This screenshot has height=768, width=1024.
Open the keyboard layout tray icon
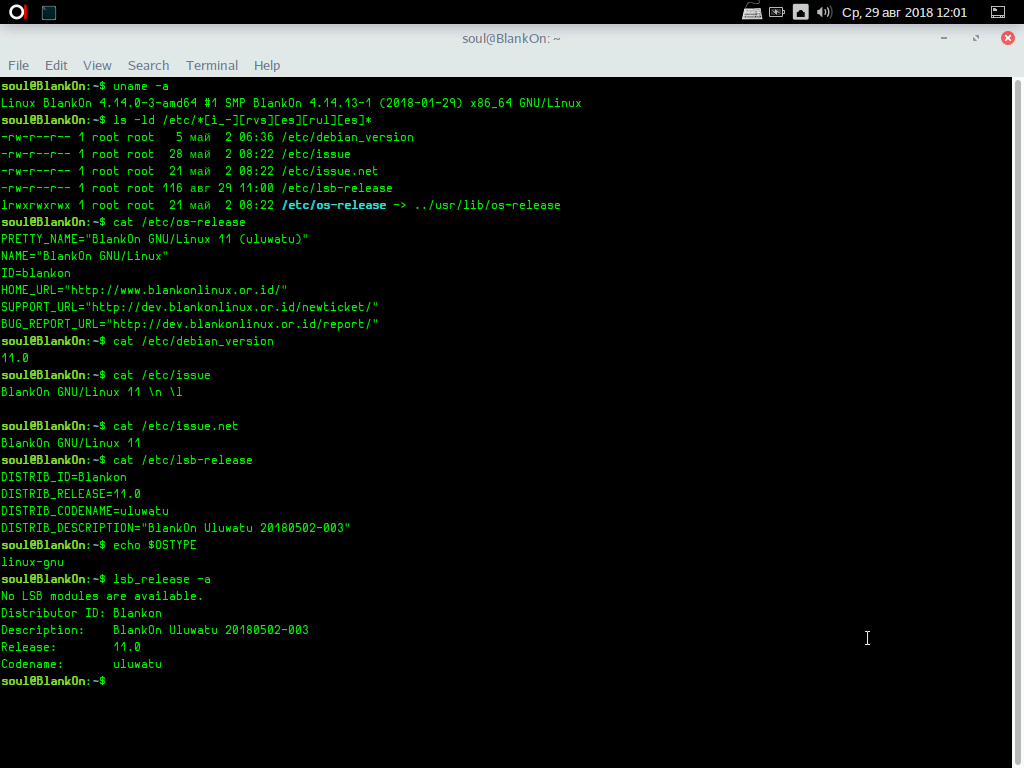[x=752, y=12]
